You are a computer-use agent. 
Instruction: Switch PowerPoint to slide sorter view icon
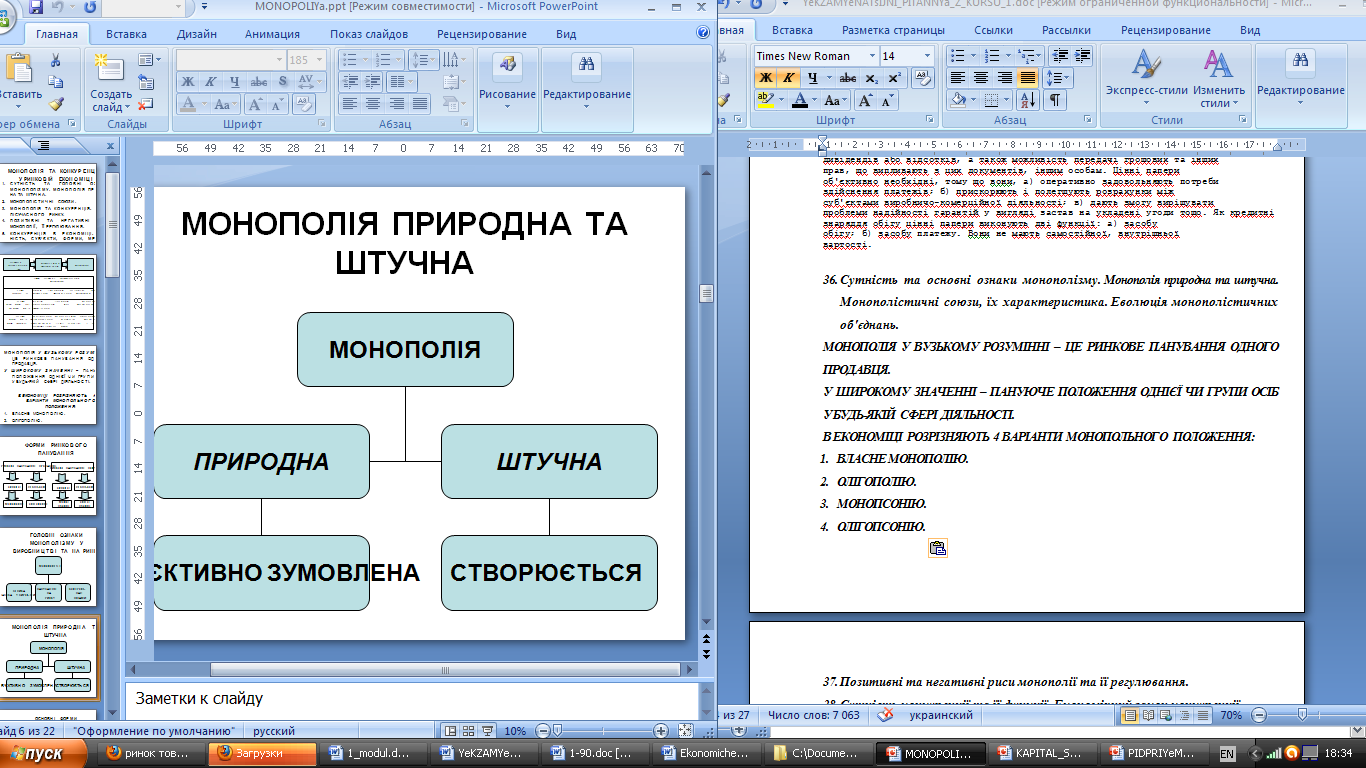pyautogui.click(x=470, y=730)
